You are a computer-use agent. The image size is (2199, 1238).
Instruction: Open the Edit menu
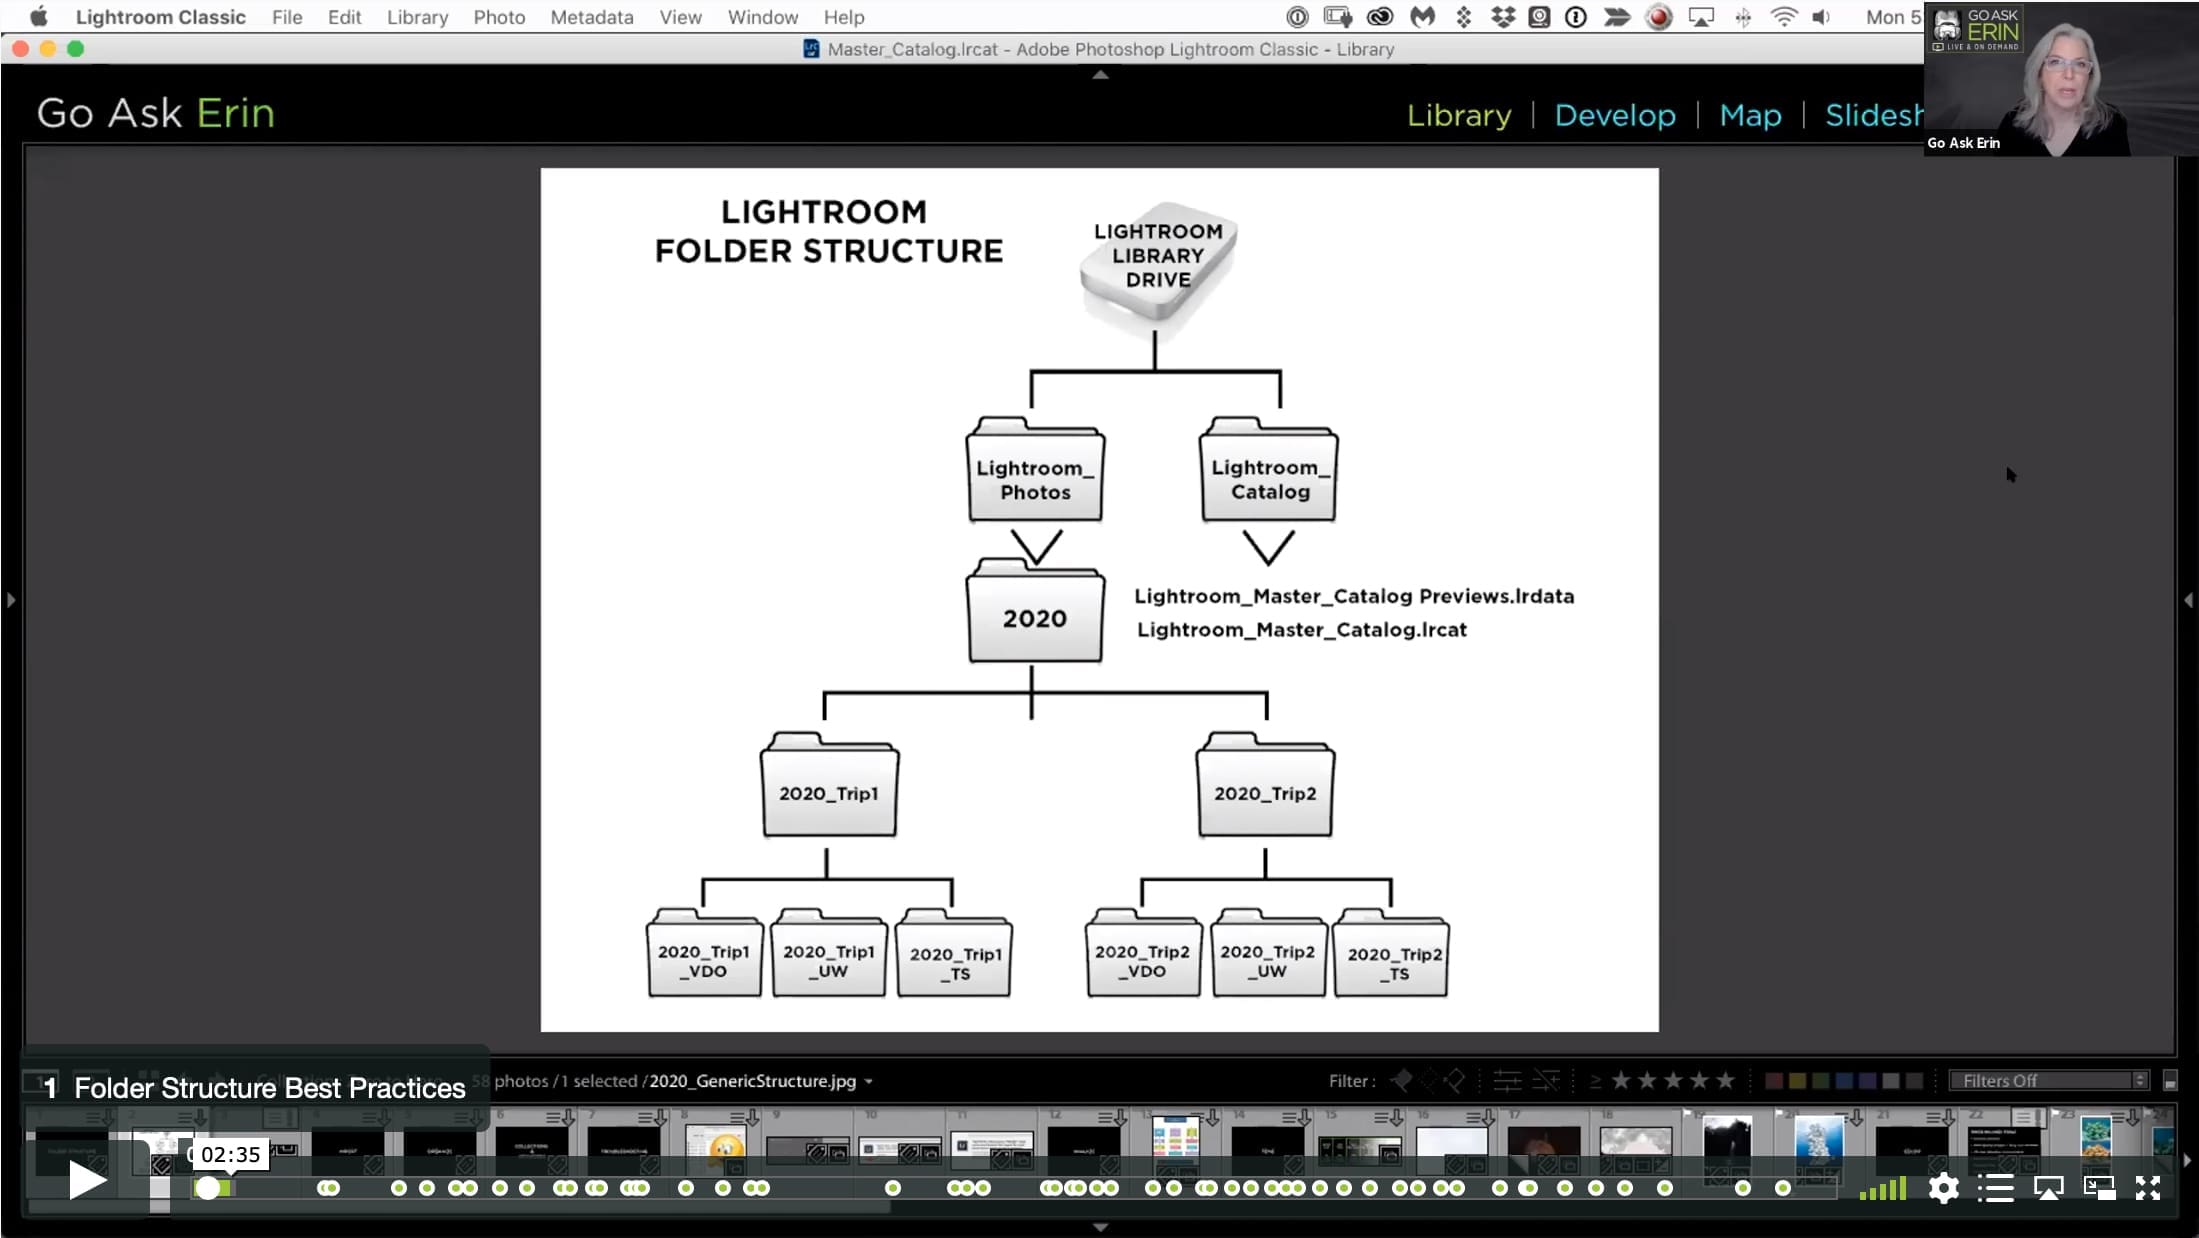tap(344, 17)
